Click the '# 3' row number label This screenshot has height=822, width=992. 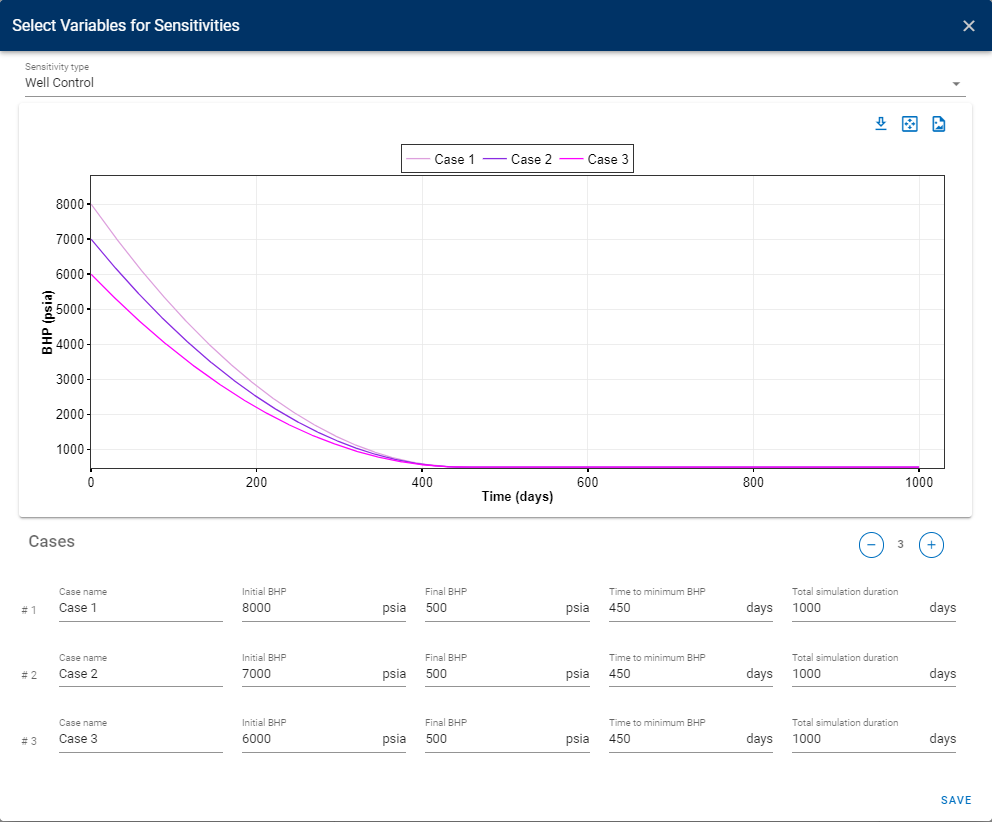29,741
